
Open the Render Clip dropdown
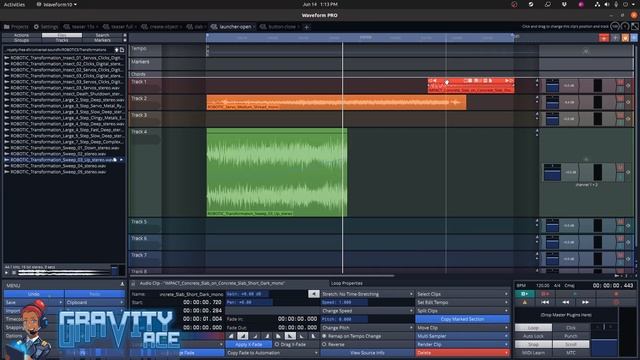pyautogui.click(x=462, y=344)
